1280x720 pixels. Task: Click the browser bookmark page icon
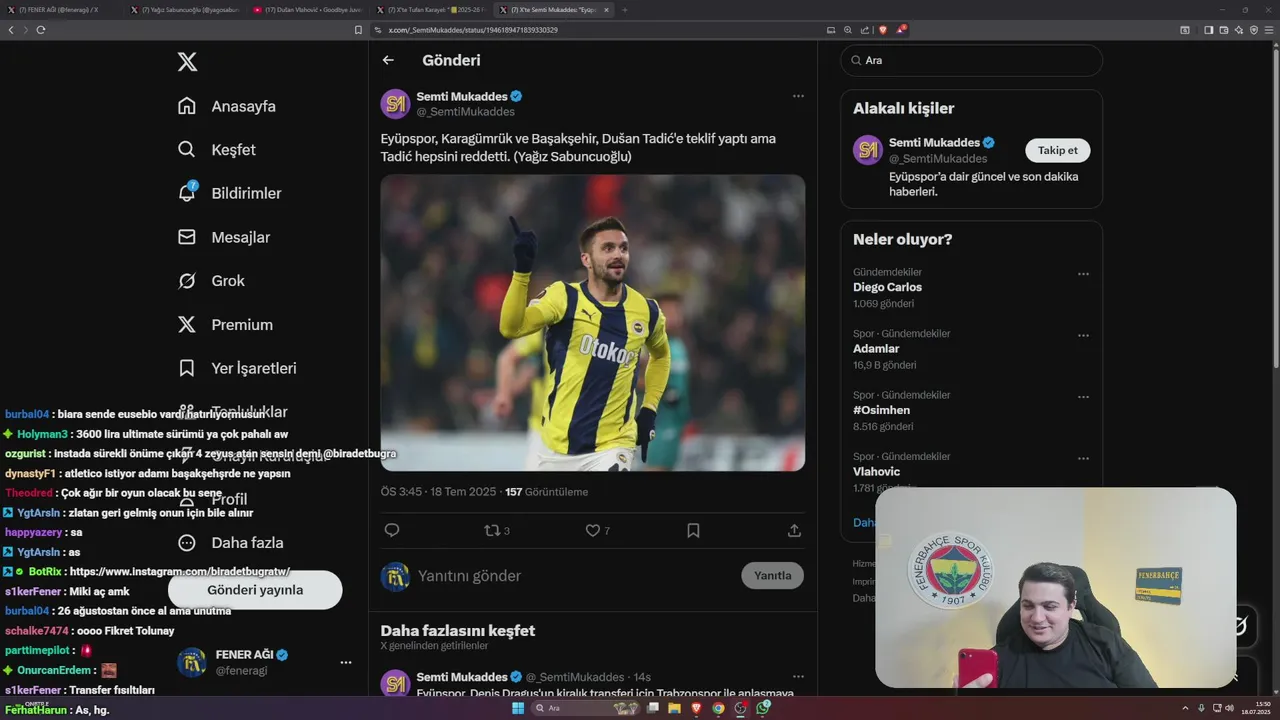[359, 30]
